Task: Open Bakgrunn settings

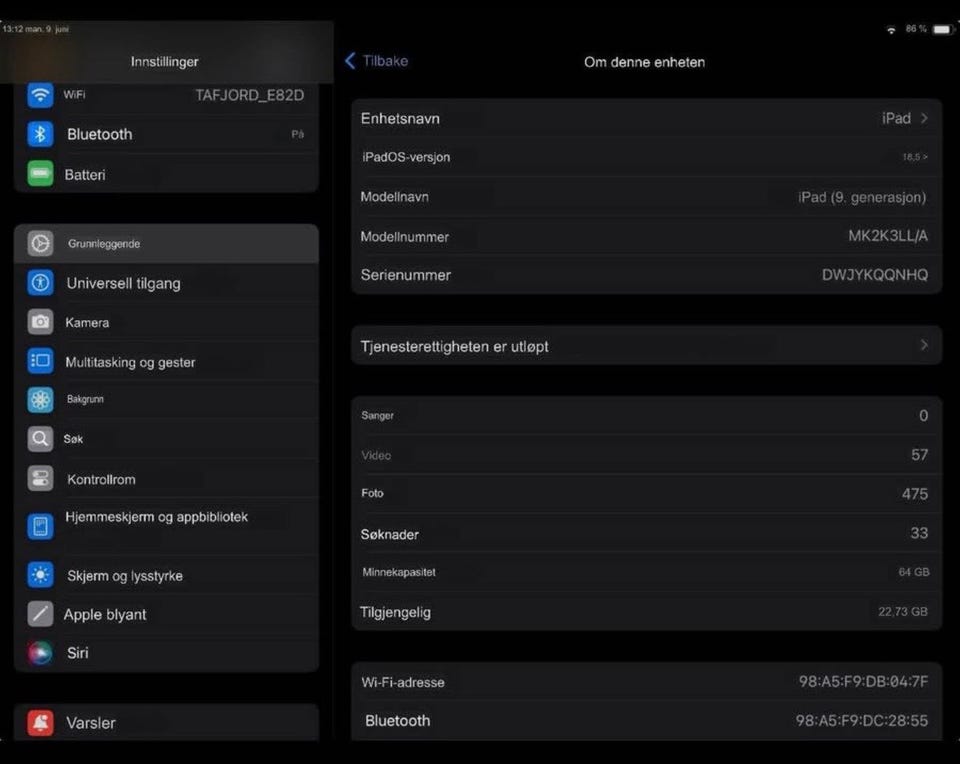Action: 167,400
